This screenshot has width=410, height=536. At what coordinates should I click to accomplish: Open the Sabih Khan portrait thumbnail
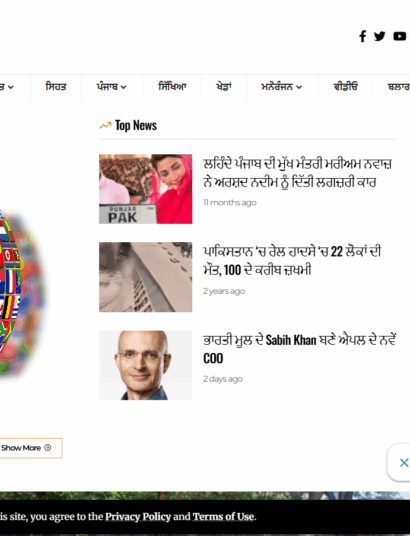[x=146, y=365]
